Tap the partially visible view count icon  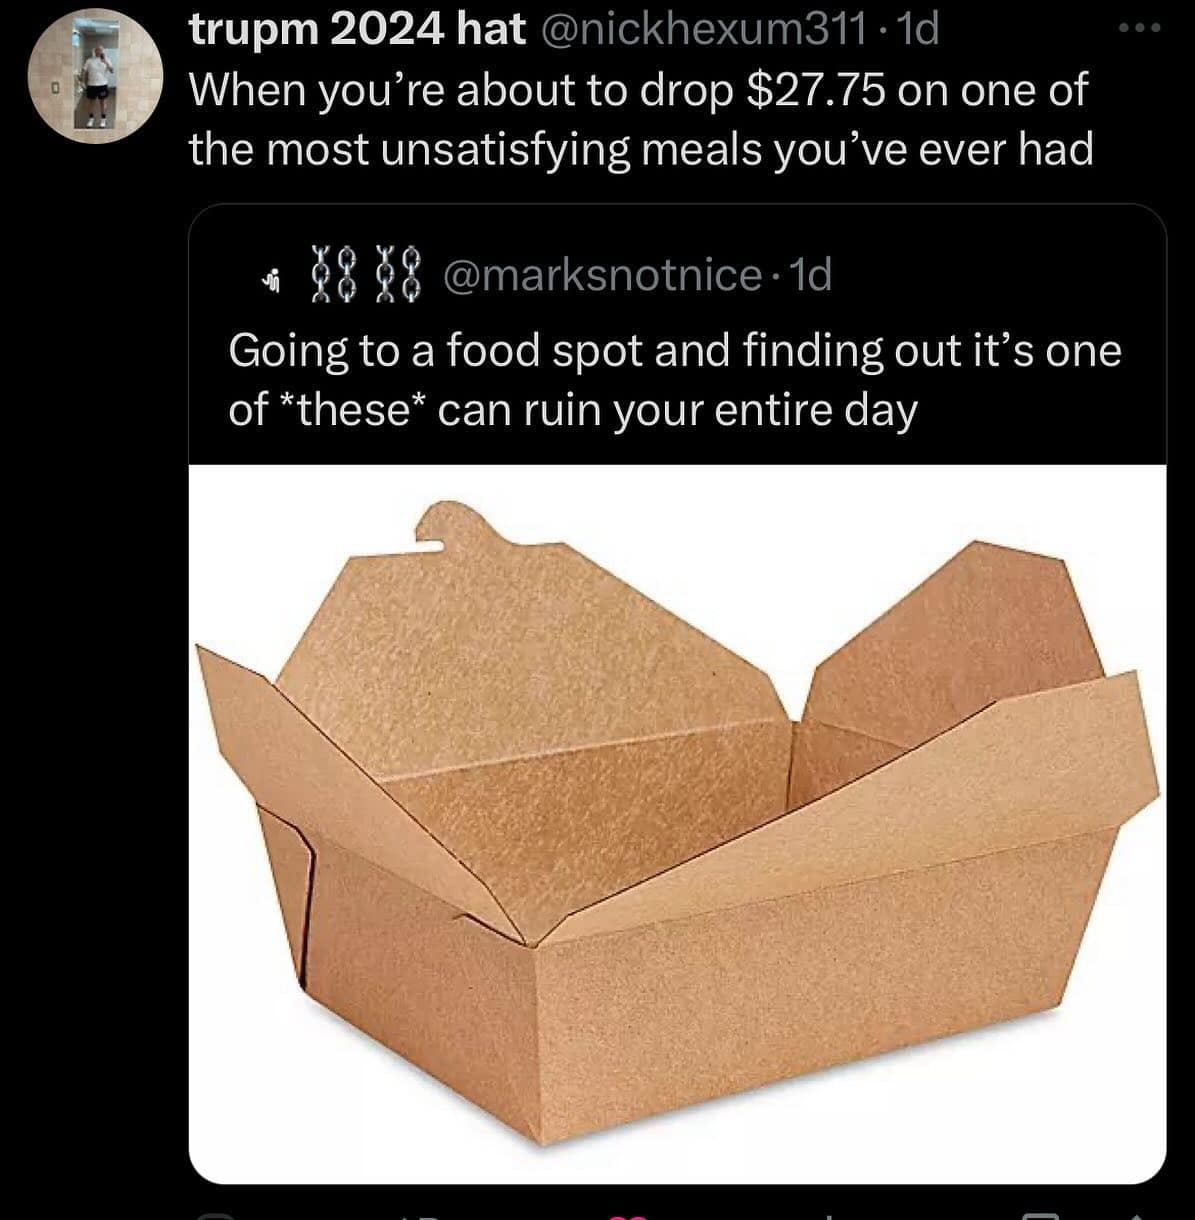(829, 1217)
